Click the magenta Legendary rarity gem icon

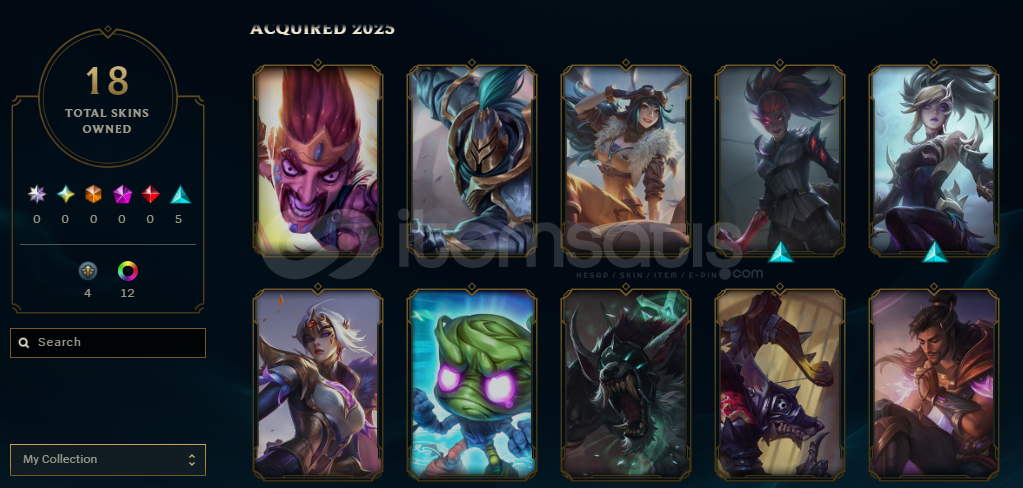122,194
